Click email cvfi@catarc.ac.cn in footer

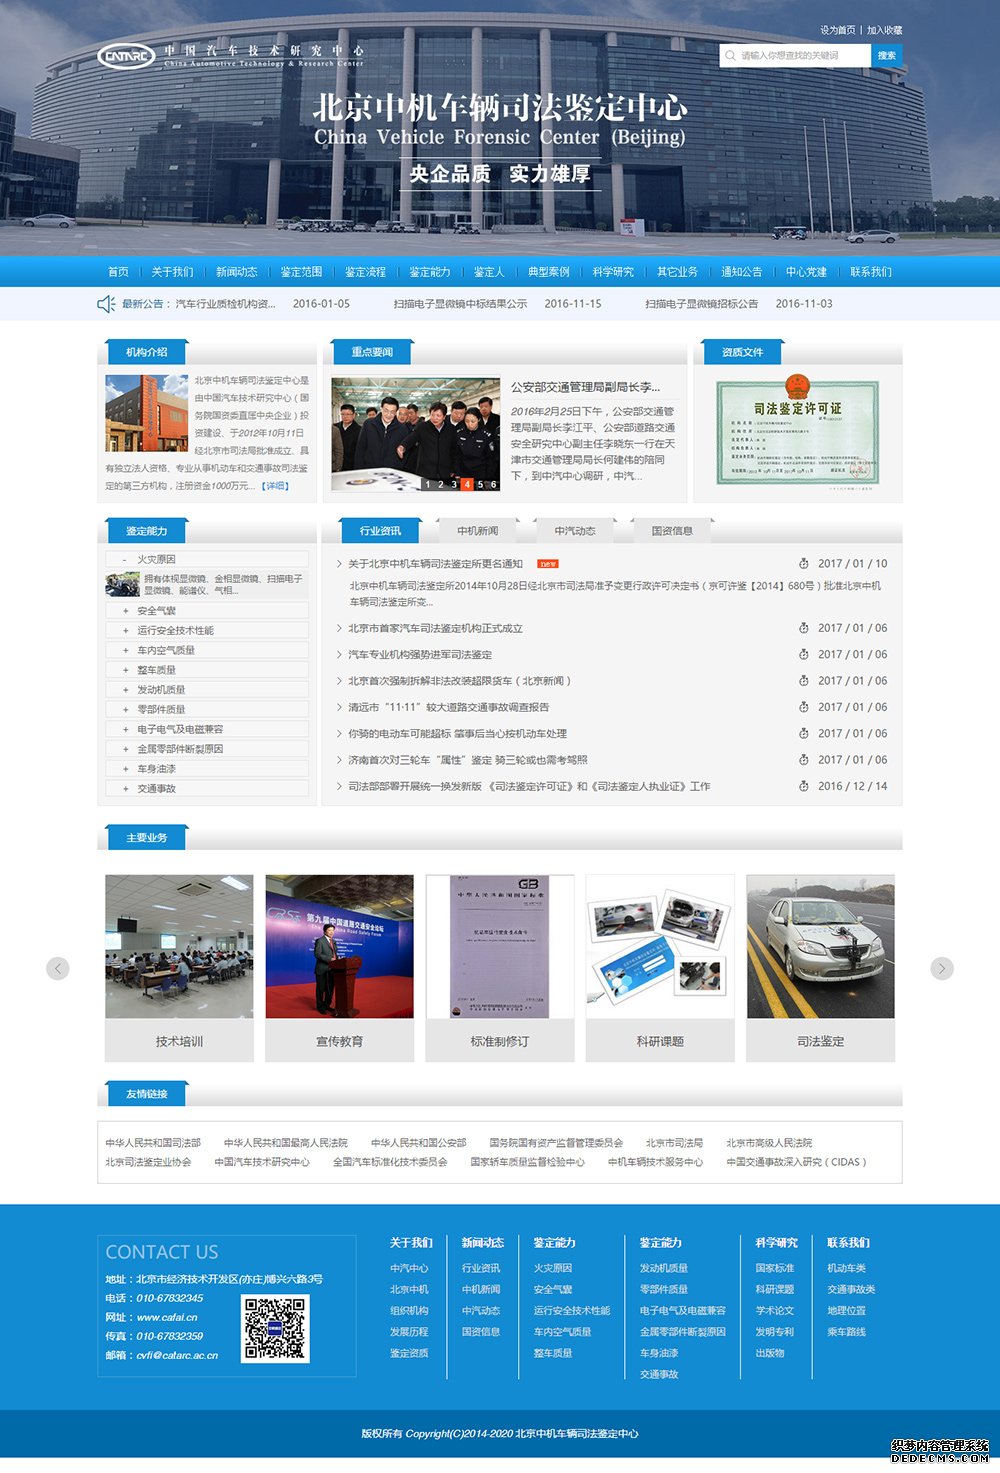click(177, 1356)
